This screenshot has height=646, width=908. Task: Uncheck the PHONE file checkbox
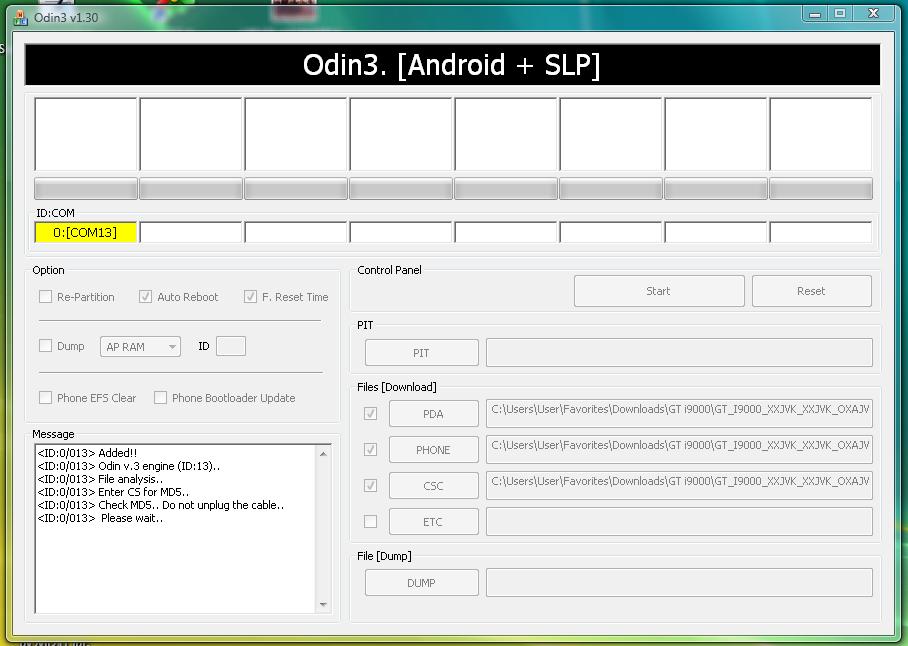click(x=370, y=449)
